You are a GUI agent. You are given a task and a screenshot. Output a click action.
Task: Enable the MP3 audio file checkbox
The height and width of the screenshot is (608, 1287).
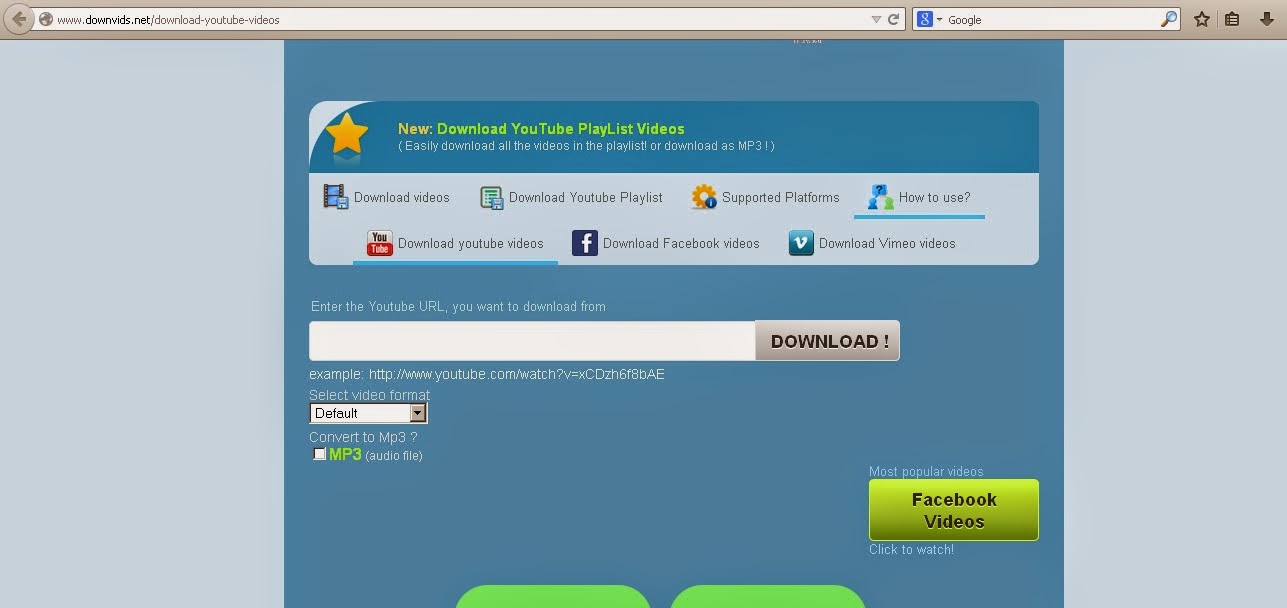[319, 454]
